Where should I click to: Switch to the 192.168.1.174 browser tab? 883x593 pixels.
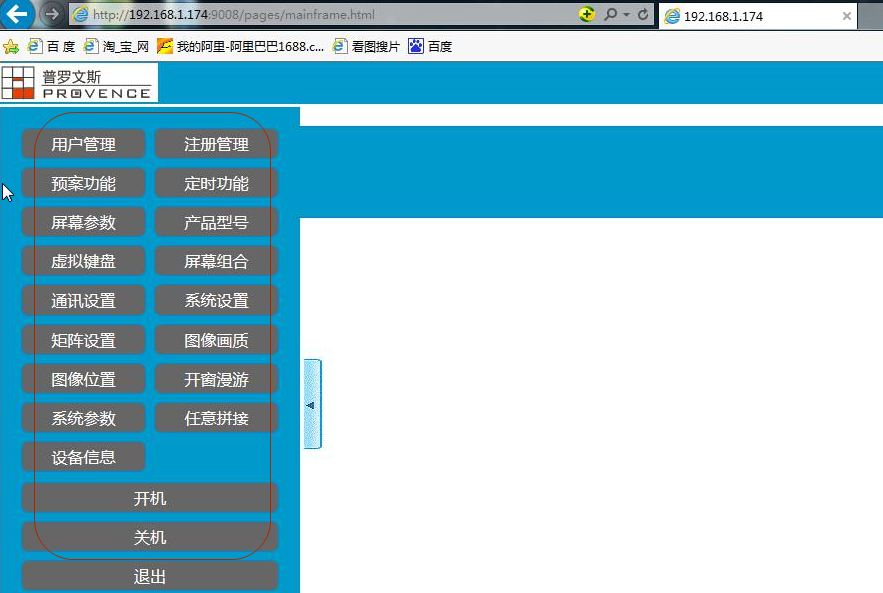[x=757, y=16]
